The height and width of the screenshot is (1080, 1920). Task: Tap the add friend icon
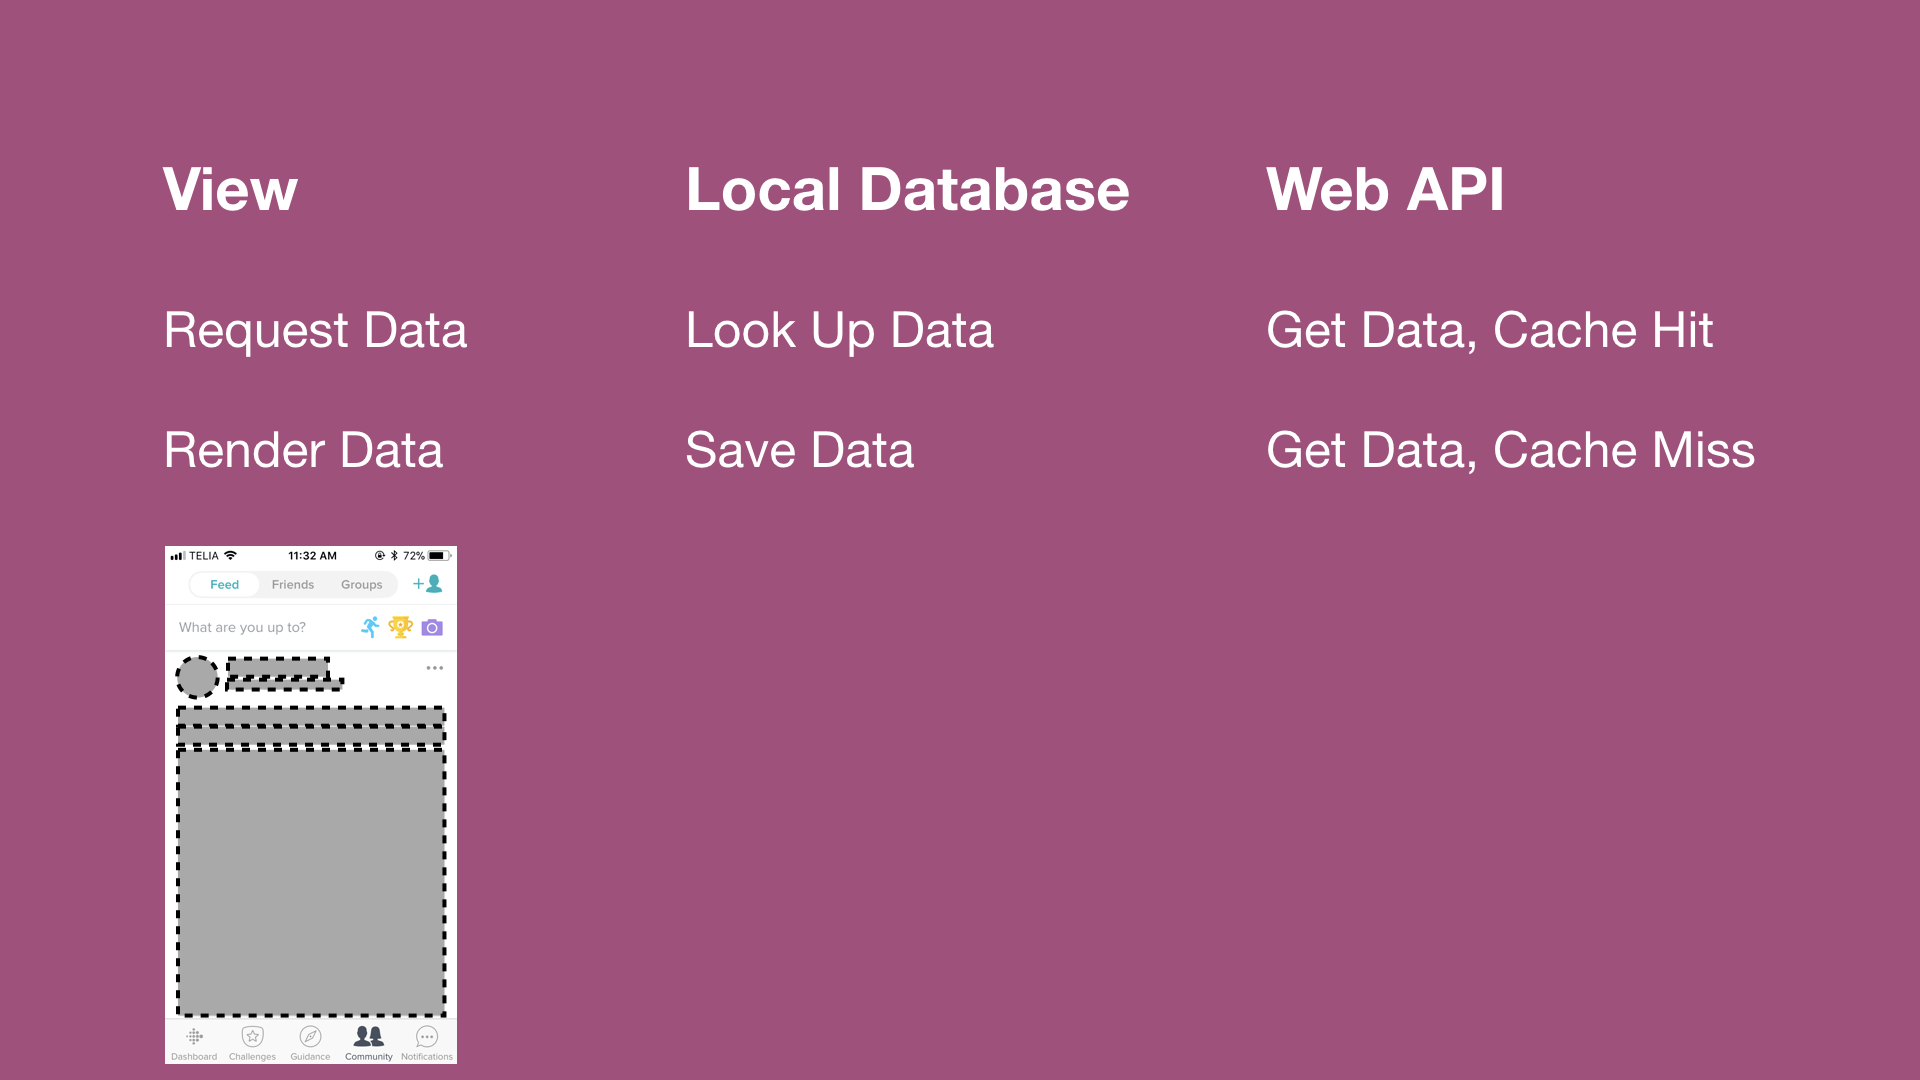coord(428,584)
